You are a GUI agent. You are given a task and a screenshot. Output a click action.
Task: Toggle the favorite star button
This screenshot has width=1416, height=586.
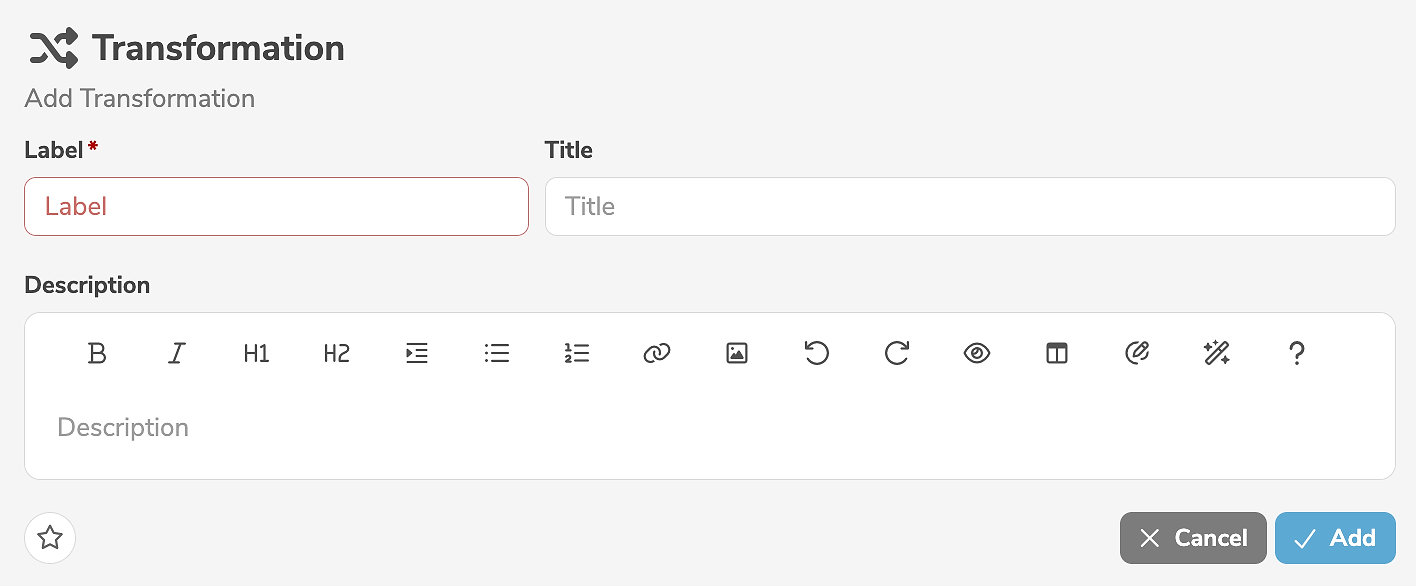coord(50,538)
